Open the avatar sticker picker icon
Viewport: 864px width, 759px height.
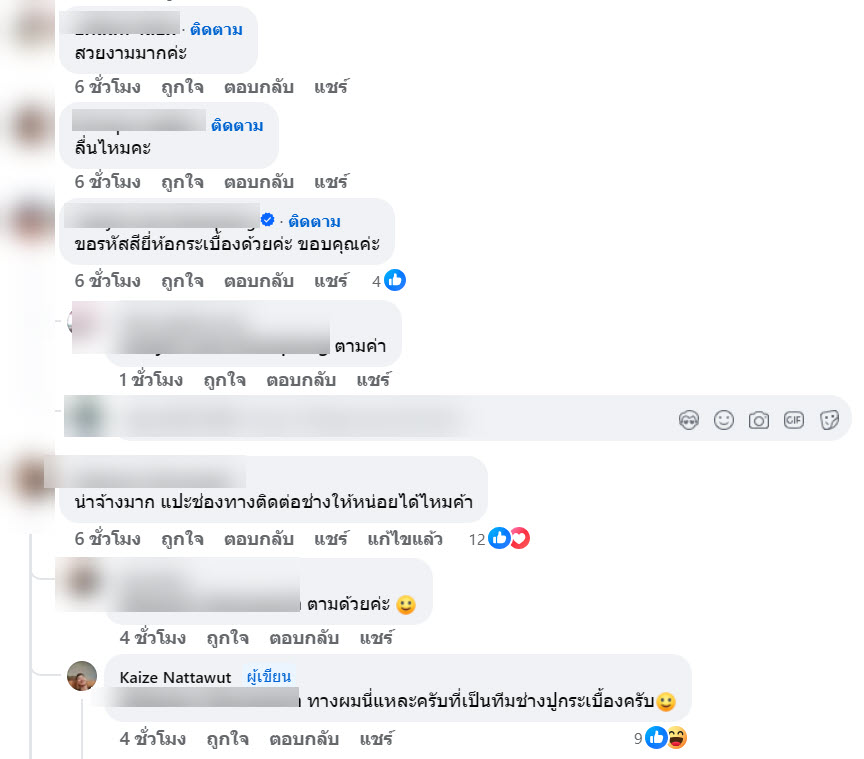click(x=689, y=420)
